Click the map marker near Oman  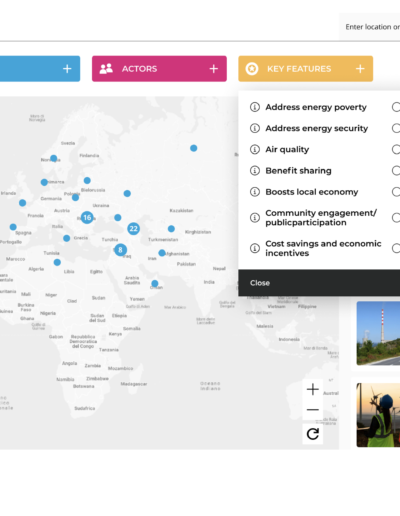pos(155,284)
